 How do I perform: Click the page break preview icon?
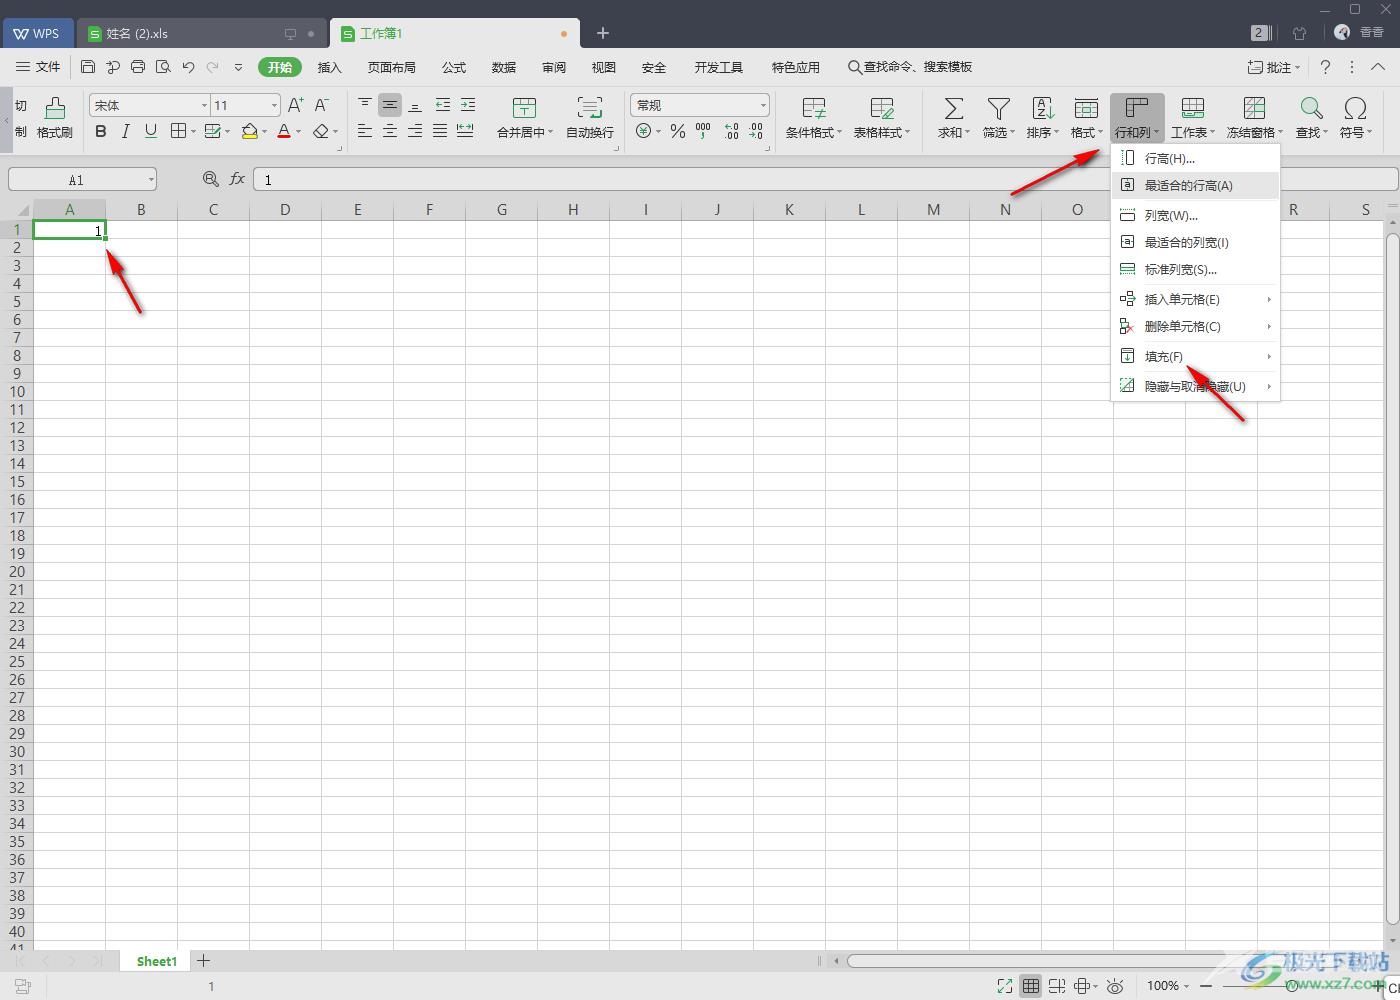tap(1057, 986)
